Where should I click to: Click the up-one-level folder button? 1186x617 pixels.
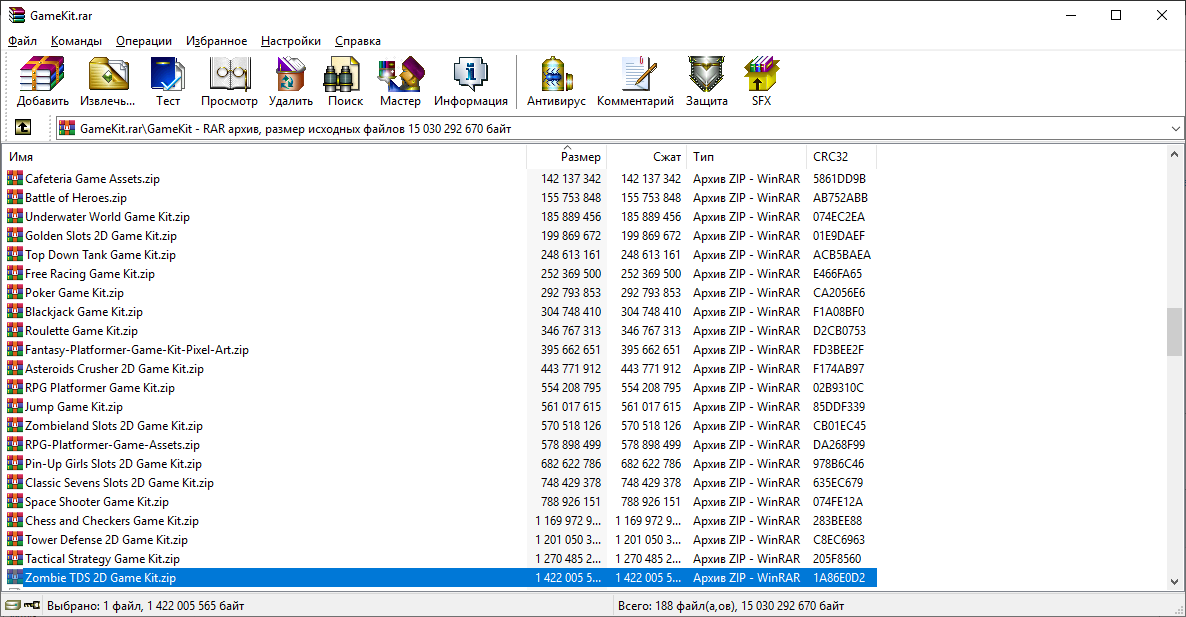[22, 128]
